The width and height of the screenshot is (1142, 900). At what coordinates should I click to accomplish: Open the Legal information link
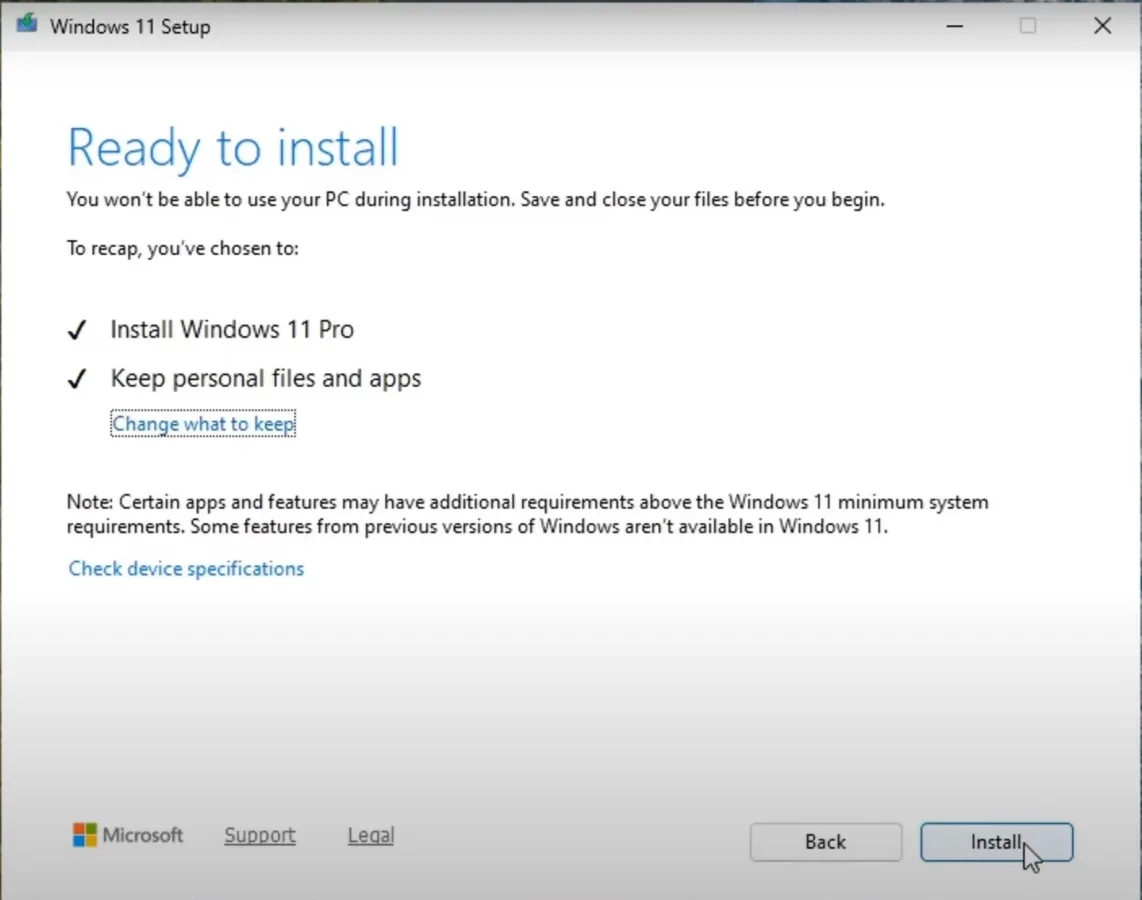point(369,835)
